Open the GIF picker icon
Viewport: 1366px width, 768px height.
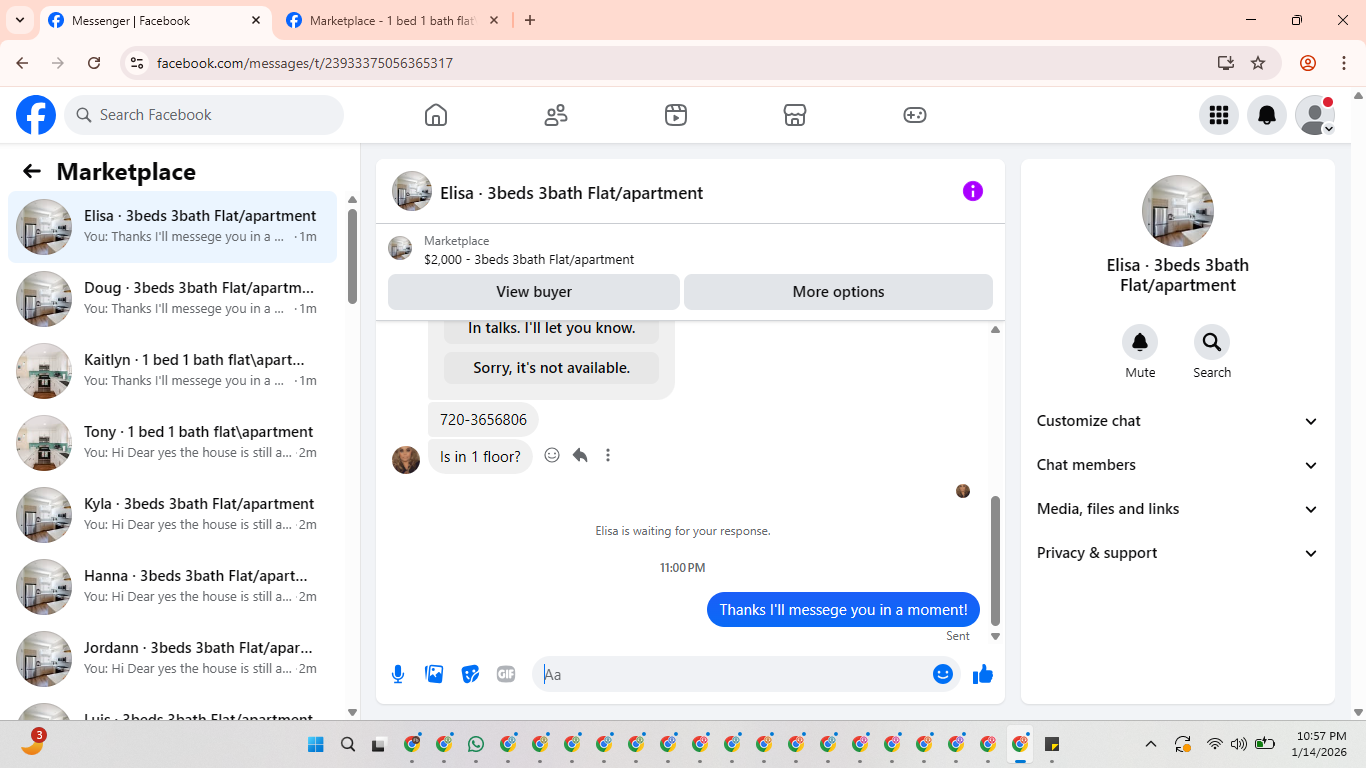[x=506, y=674]
